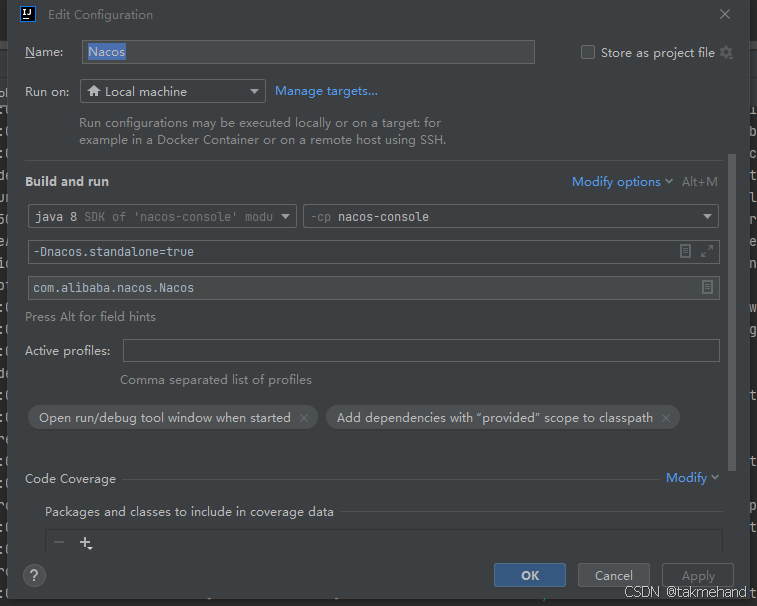
Task: Remove Add dependencies with provided scope chip
Action: coord(666,418)
